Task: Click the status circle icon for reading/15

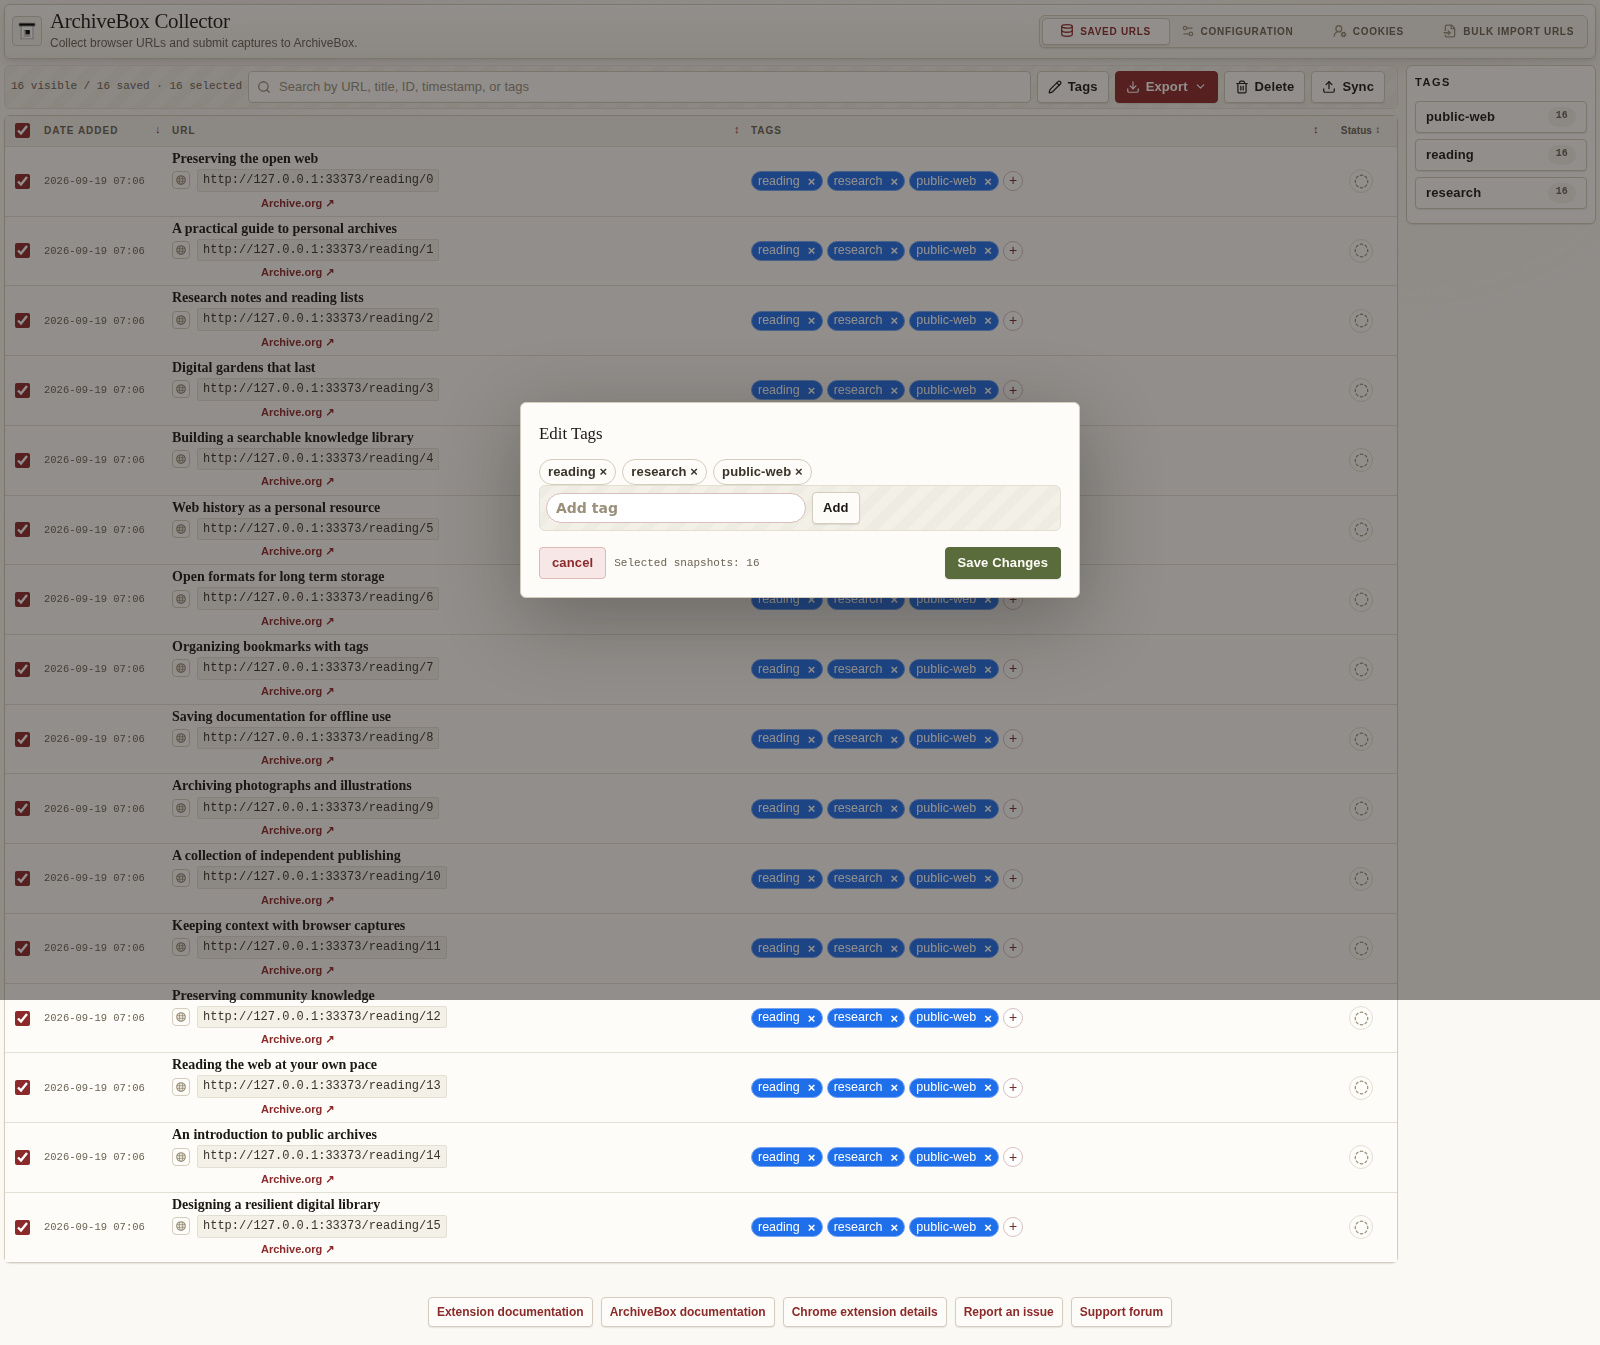Action: pyautogui.click(x=1361, y=1227)
